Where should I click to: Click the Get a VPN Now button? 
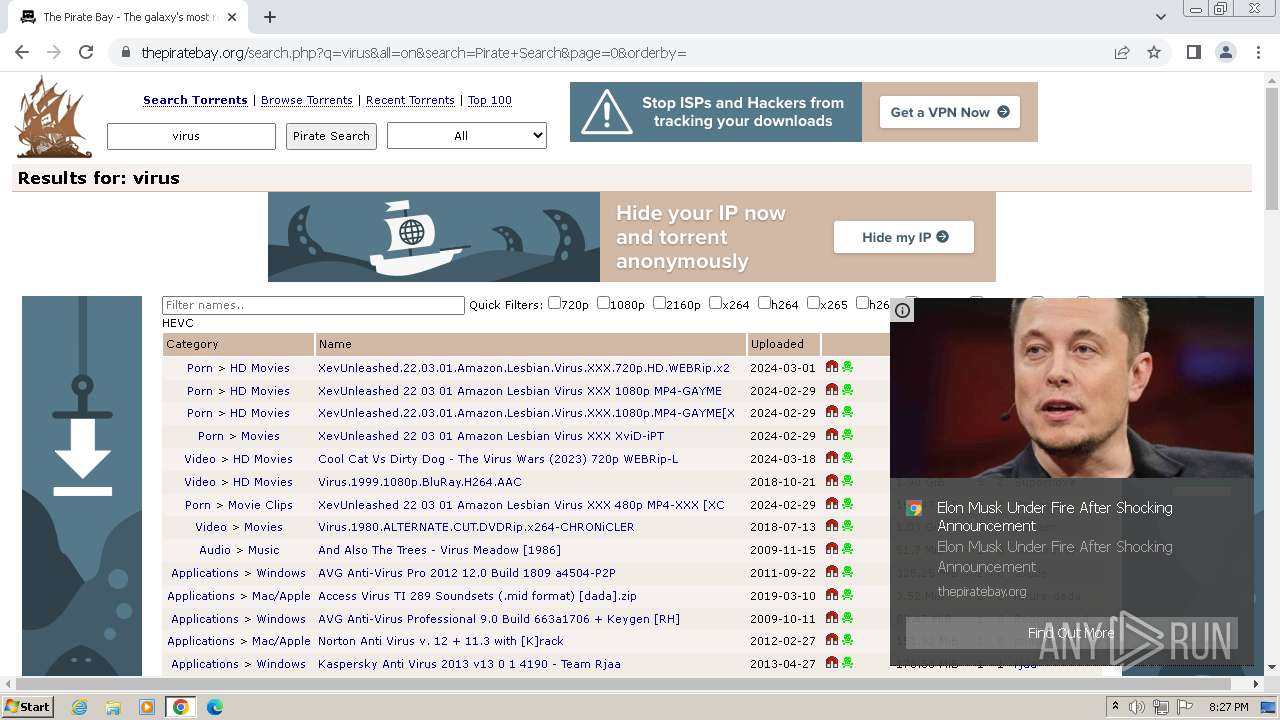(950, 112)
